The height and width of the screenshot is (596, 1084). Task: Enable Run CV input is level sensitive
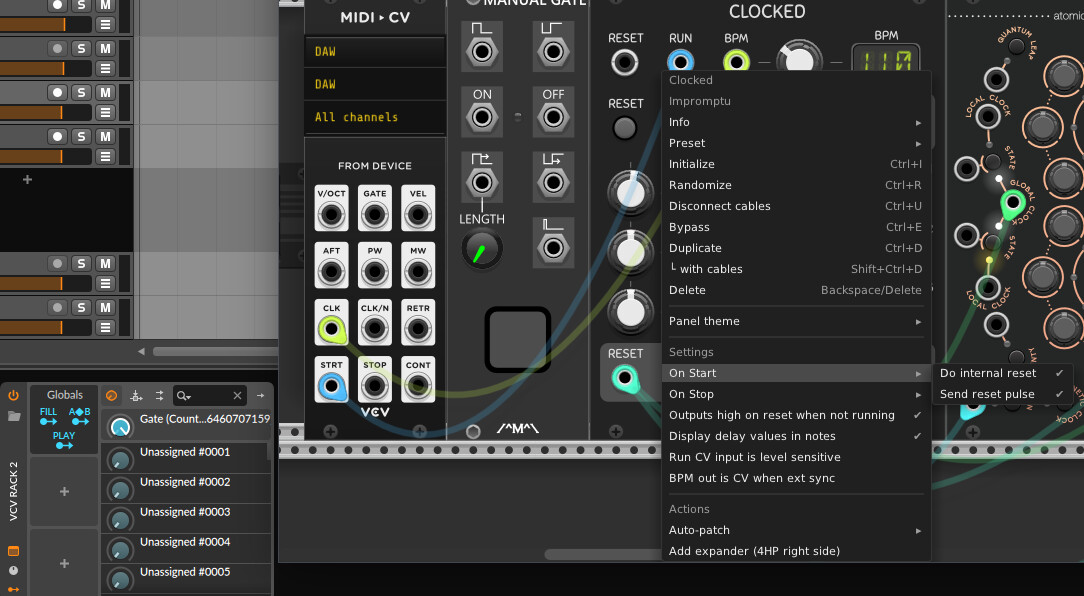pyautogui.click(x=796, y=457)
